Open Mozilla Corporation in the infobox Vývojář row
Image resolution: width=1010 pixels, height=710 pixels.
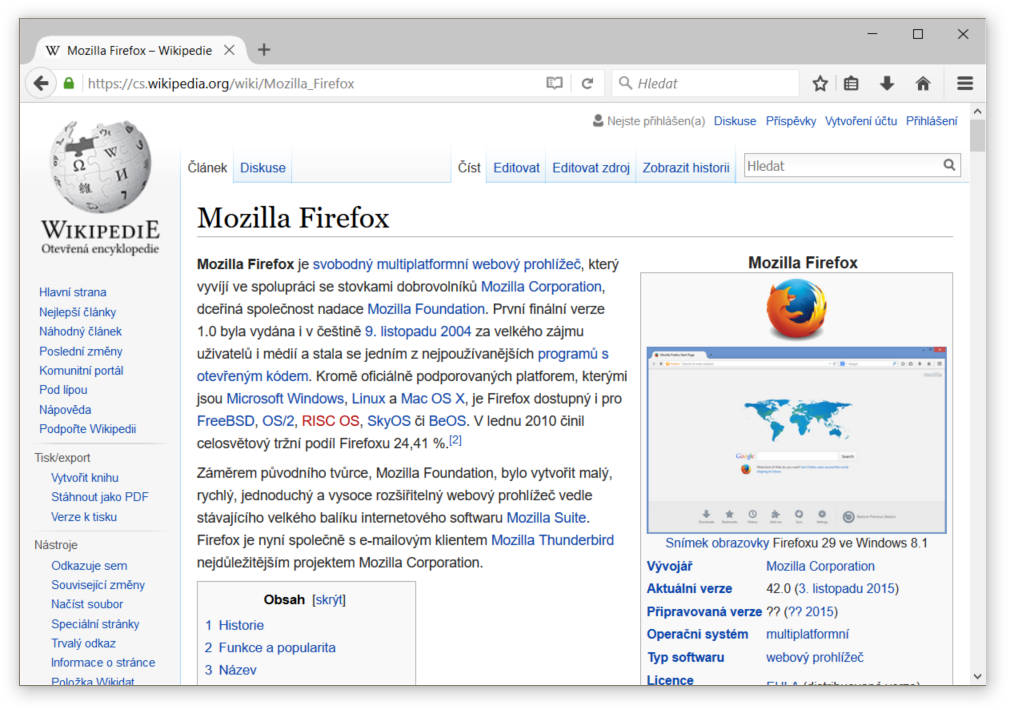tap(820, 566)
